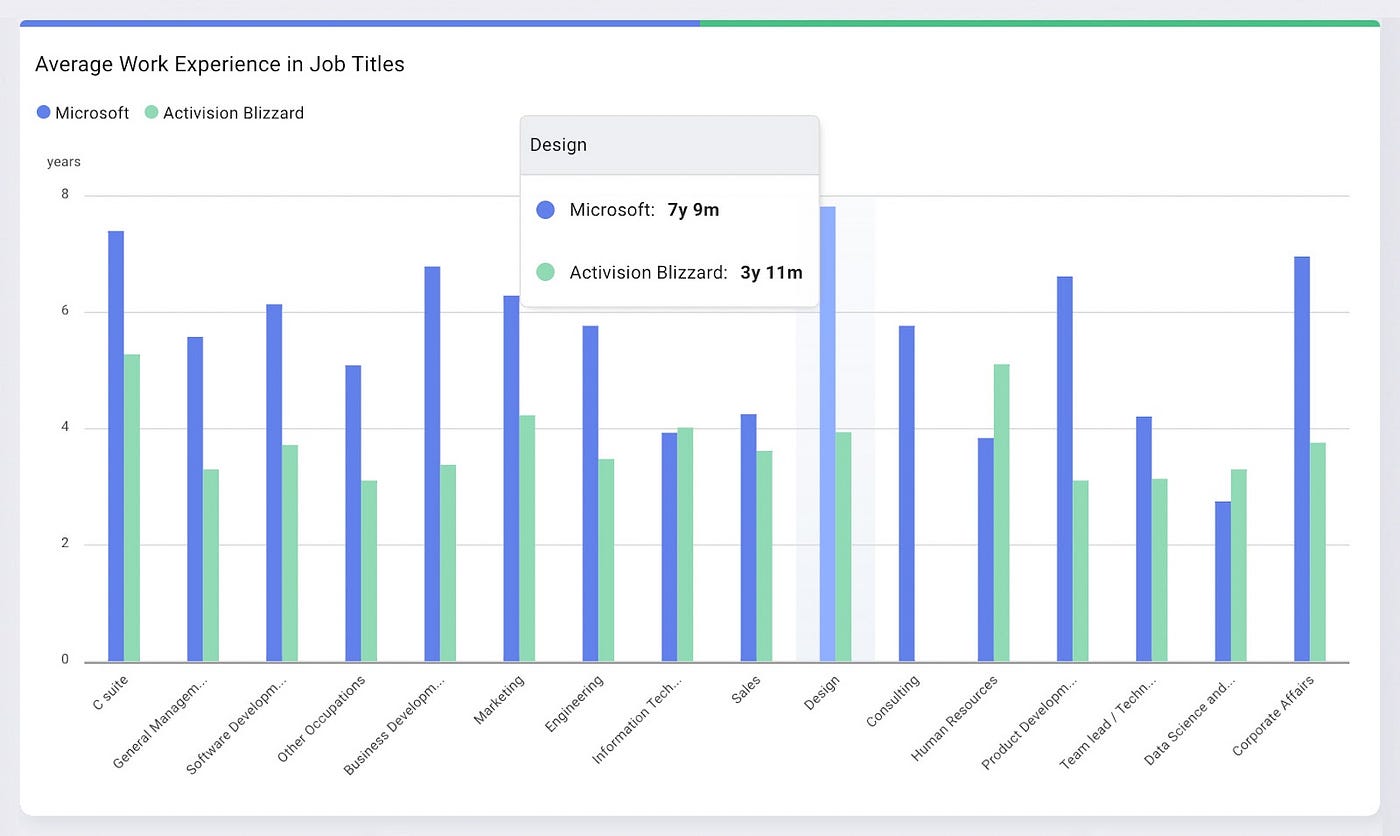Click the blue Data Science bar
The image size is (1400, 836).
[x=1223, y=581]
